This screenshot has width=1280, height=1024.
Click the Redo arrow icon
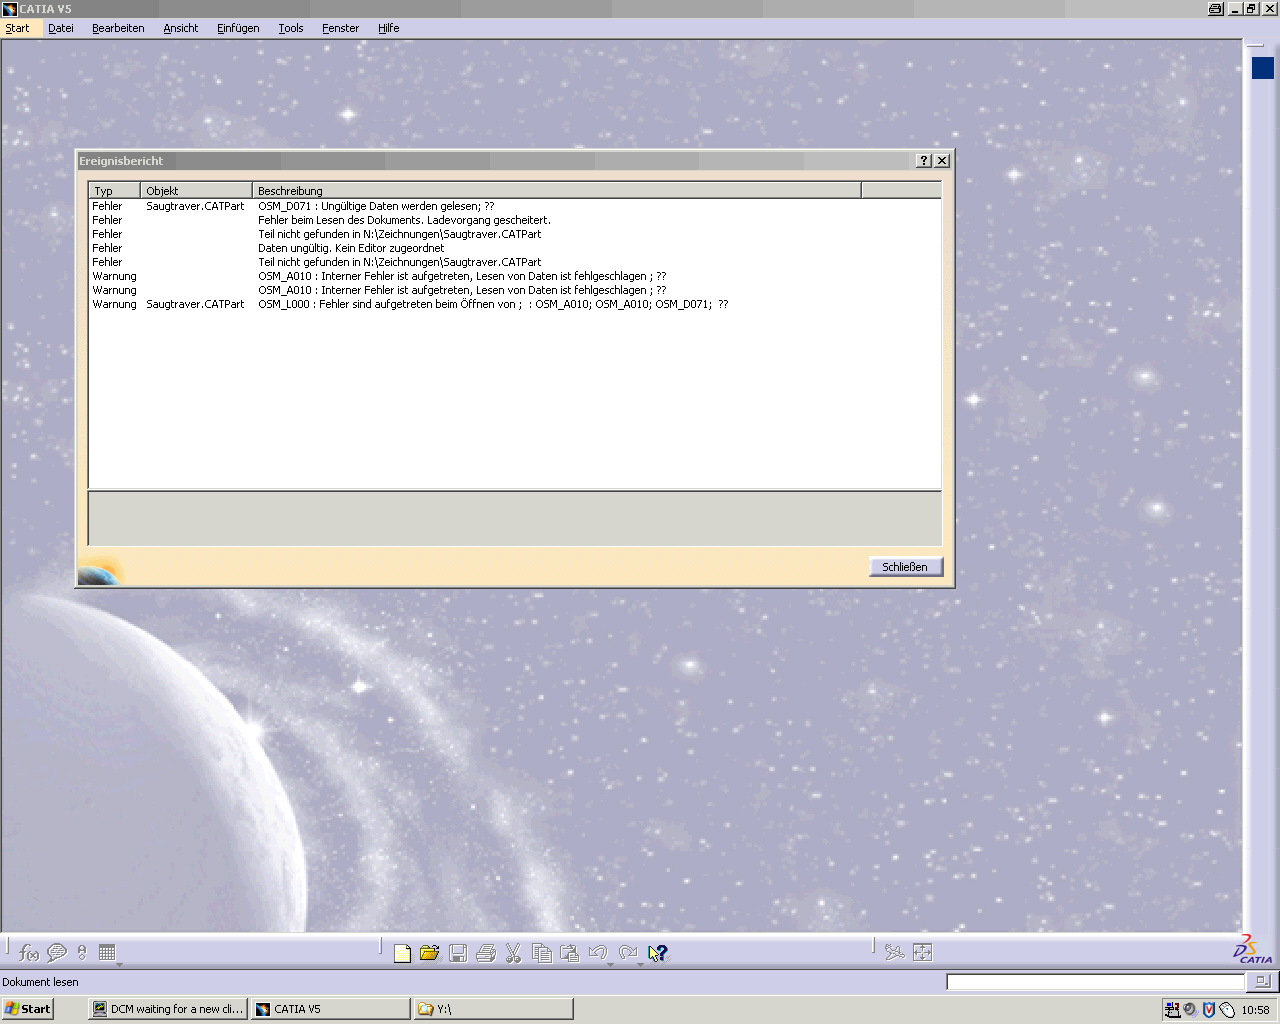click(628, 953)
